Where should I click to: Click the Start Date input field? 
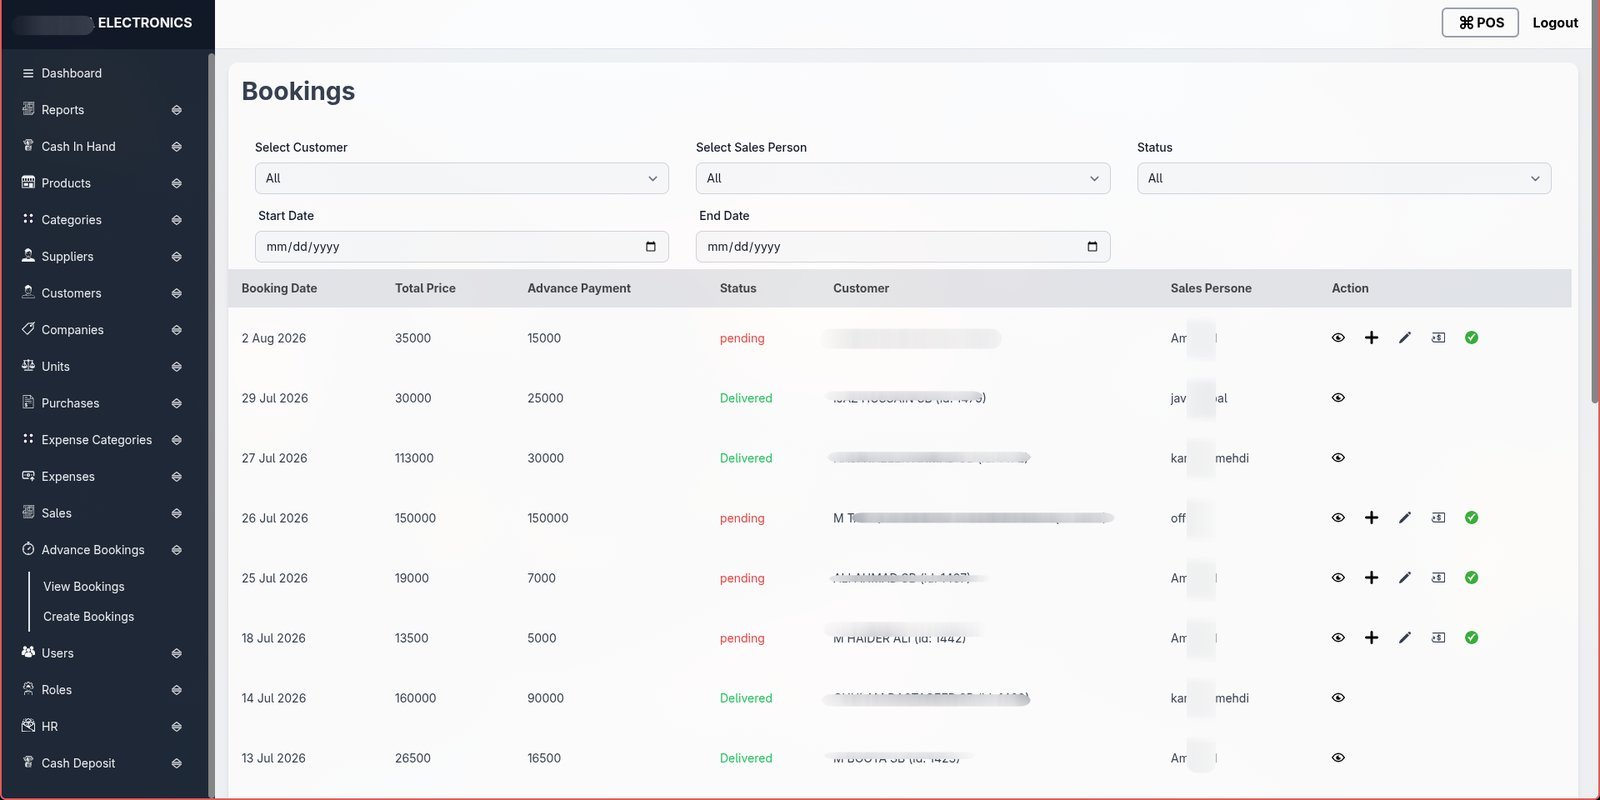tap(462, 247)
